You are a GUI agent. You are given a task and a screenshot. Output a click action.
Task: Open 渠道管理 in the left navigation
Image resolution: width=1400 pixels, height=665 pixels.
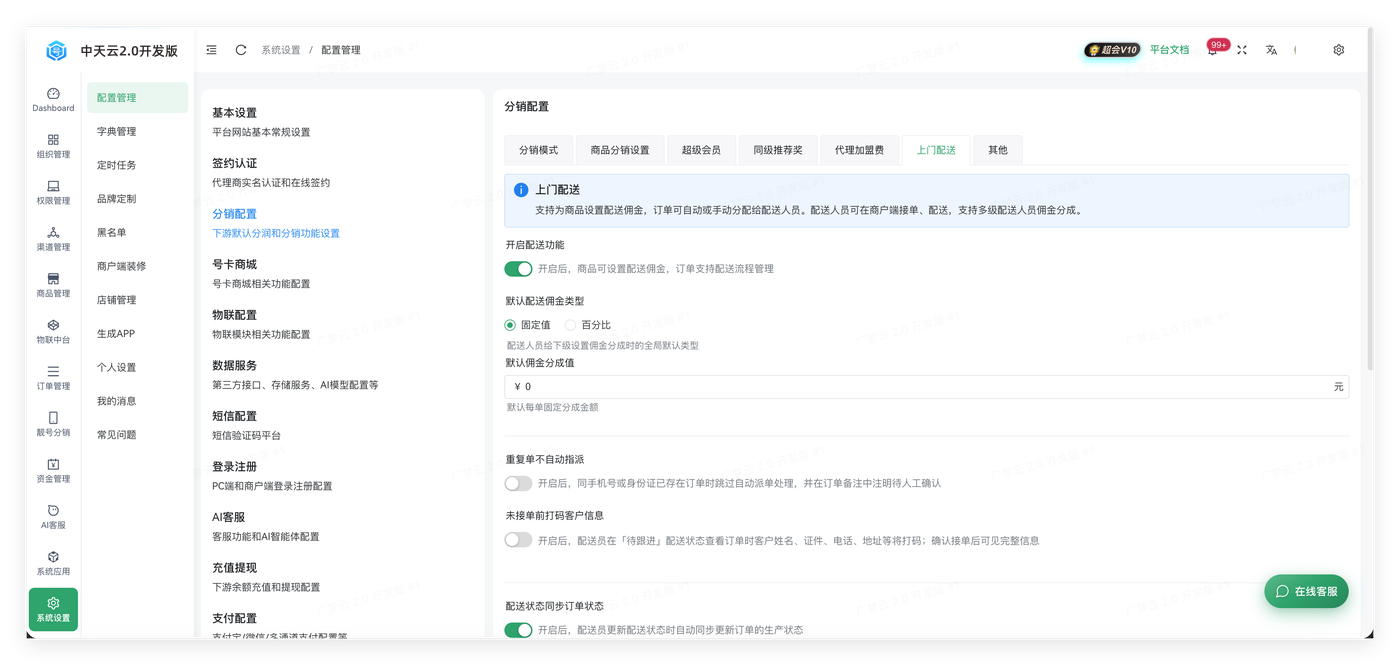click(x=53, y=238)
